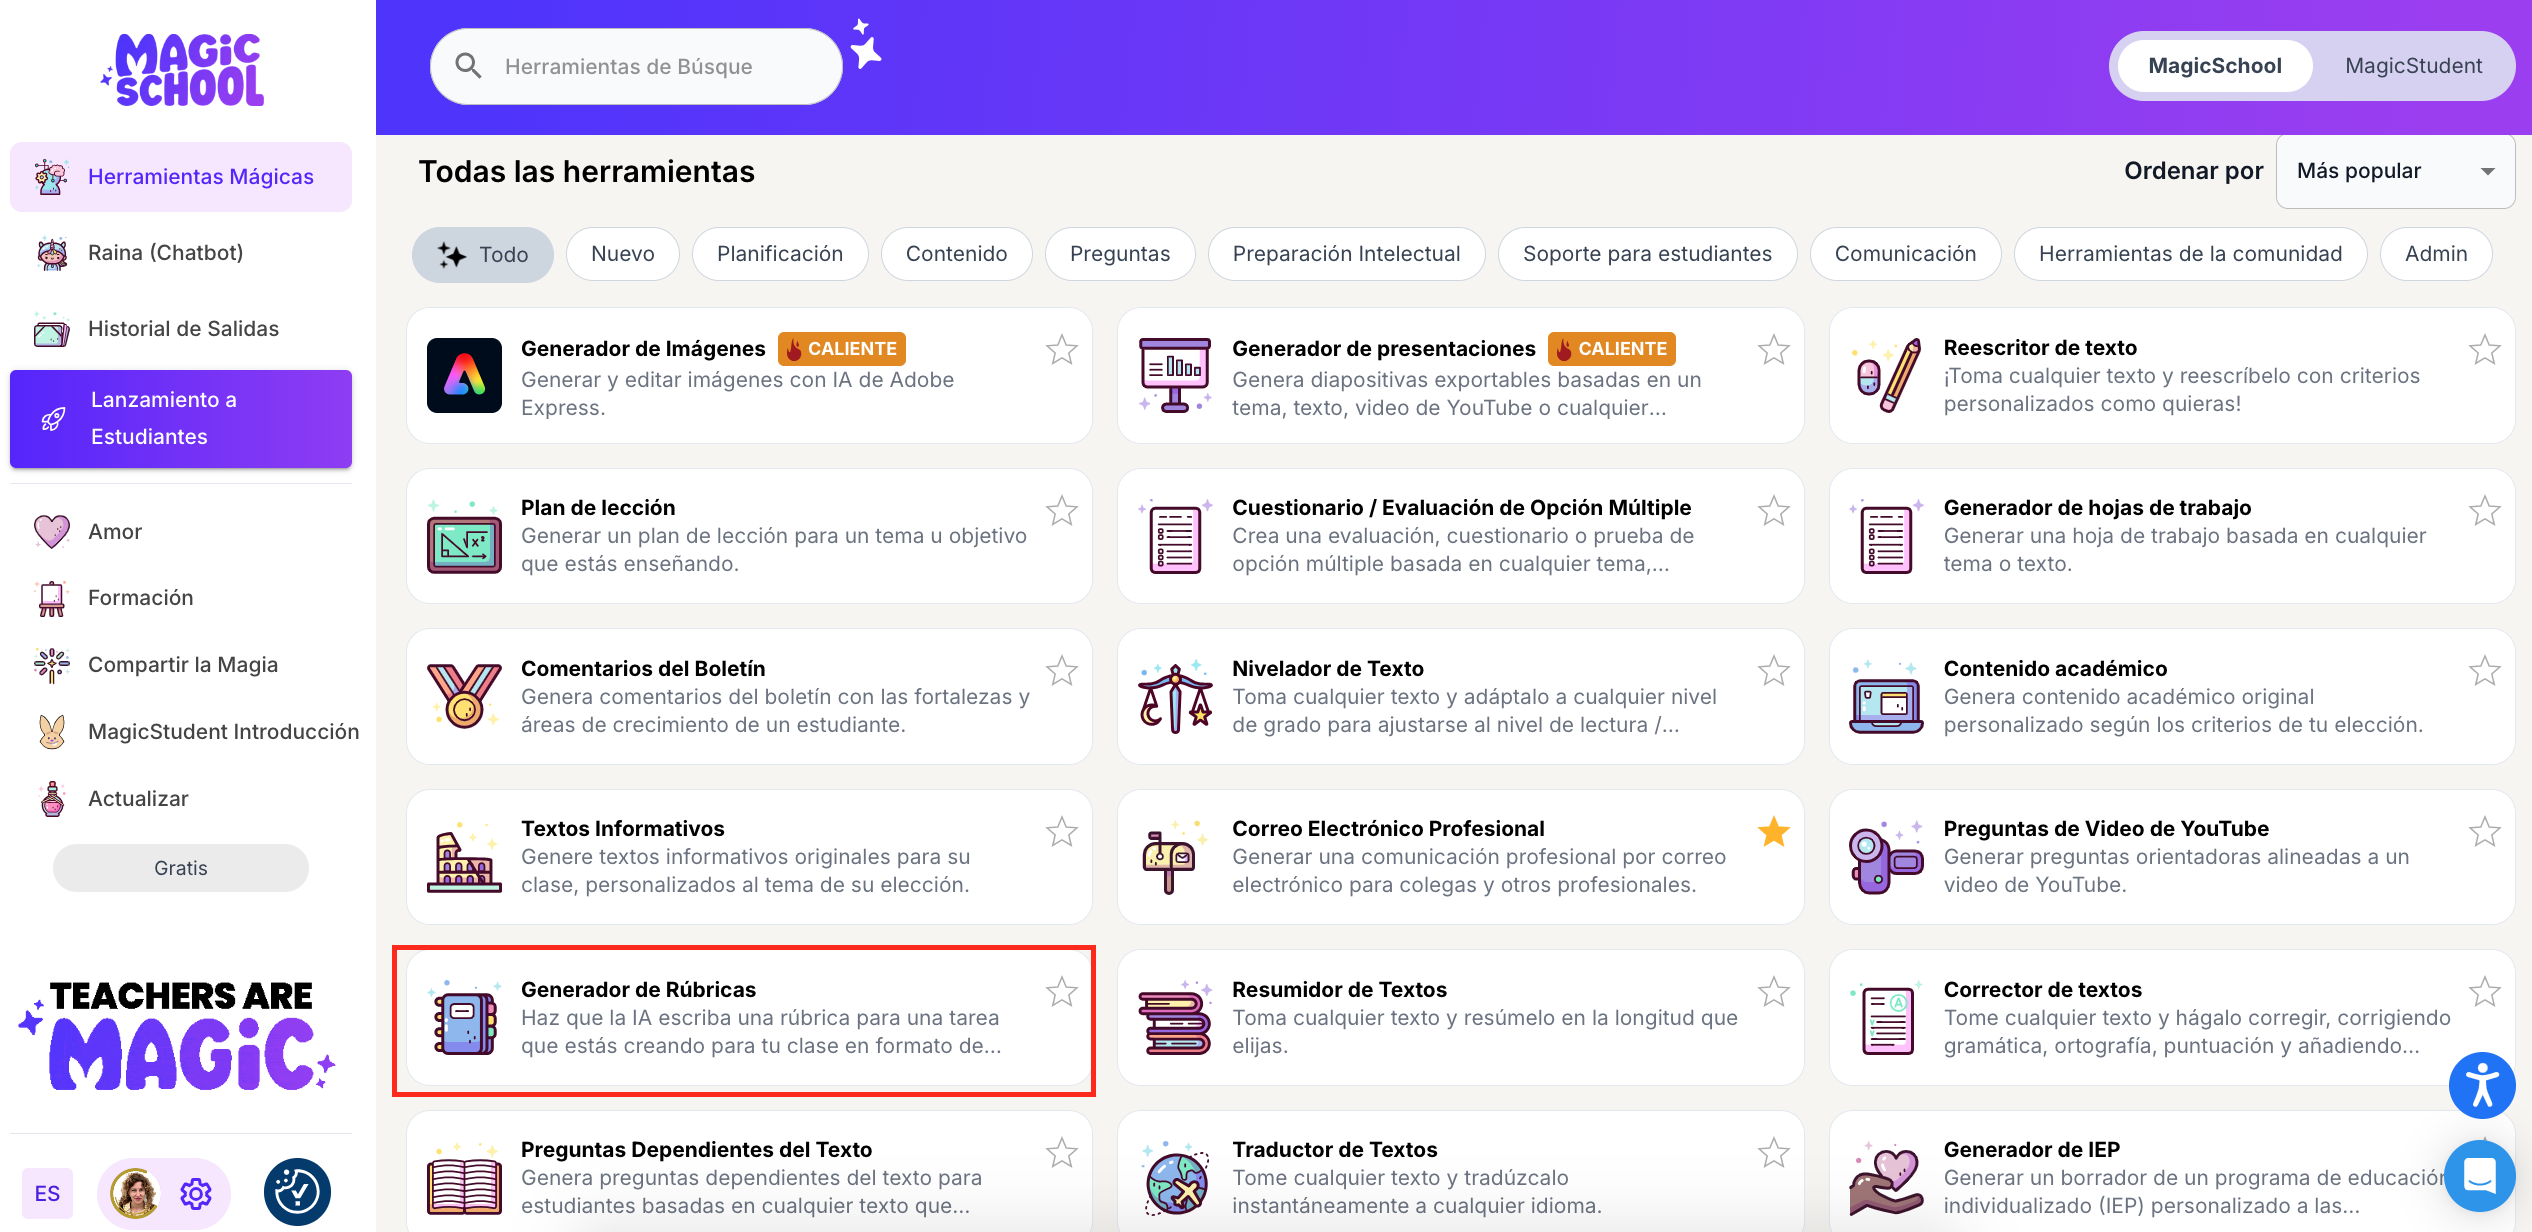2532x1232 pixels.
Task: Favorite the Generador de Rúbricas star
Action: pos(1061,992)
